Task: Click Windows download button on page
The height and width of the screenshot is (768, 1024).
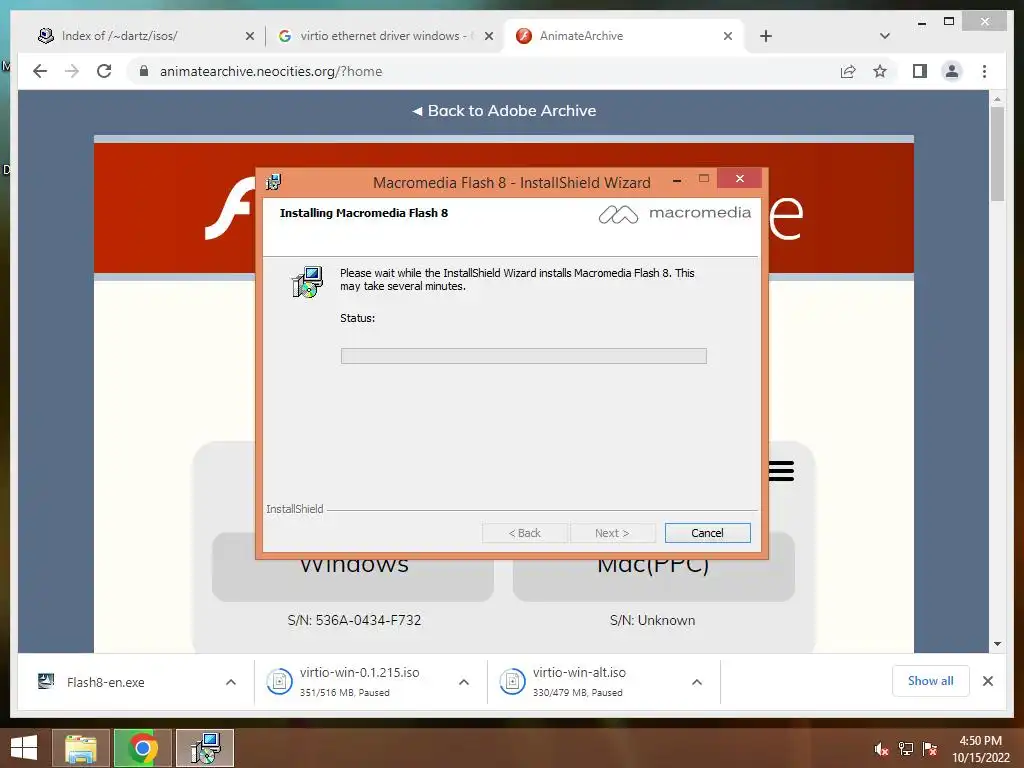Action: click(x=353, y=567)
